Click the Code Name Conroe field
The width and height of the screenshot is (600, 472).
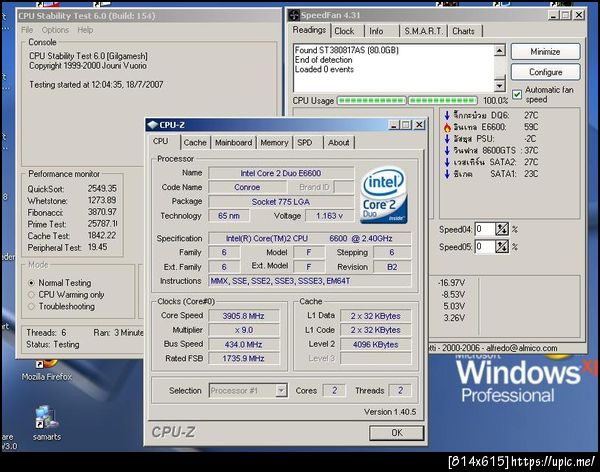click(x=247, y=188)
